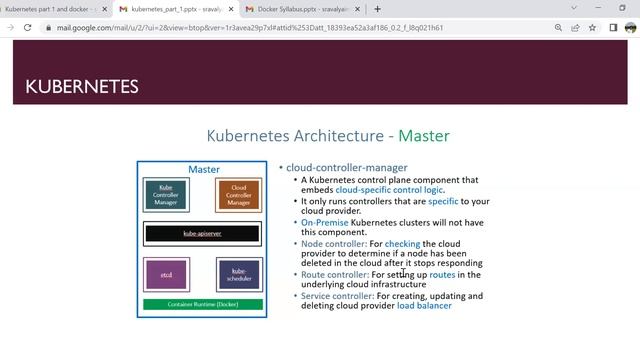Open the side panel icon

tap(613, 28)
